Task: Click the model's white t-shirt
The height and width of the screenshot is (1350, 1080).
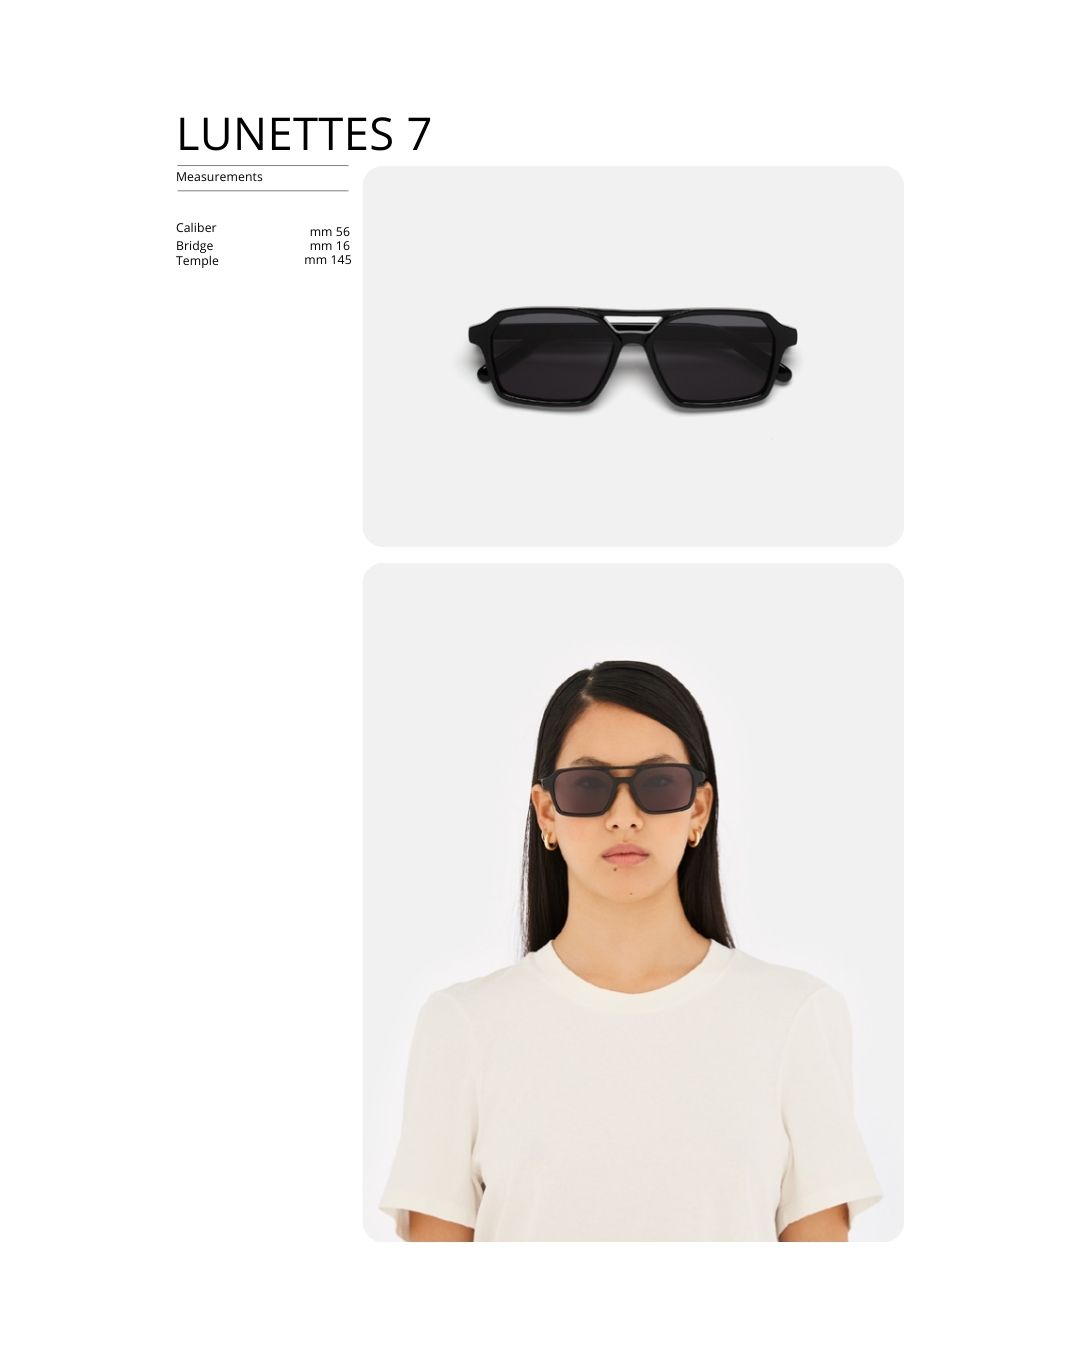Action: click(x=630, y=1095)
